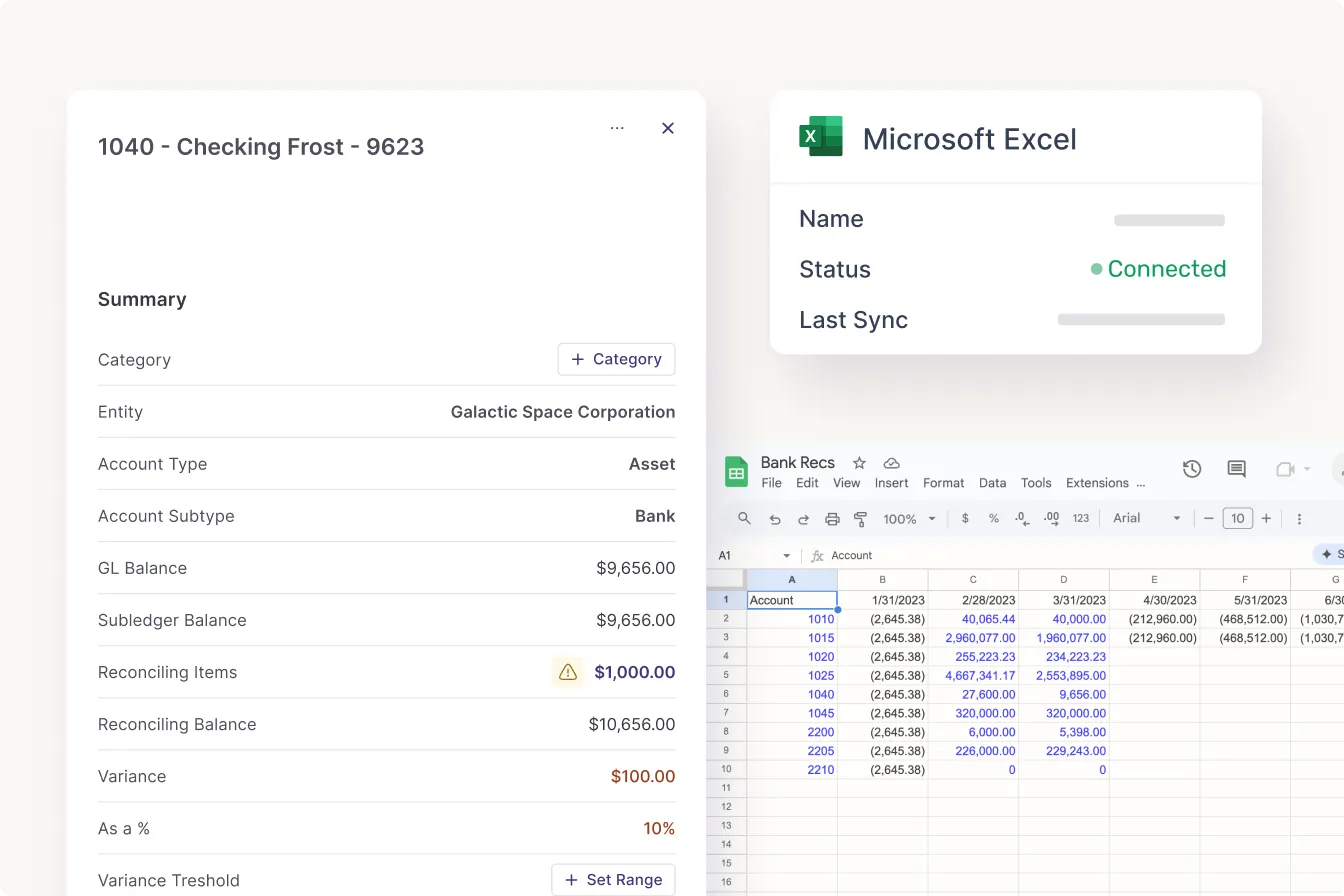Click the video meeting camera icon
Image resolution: width=1344 pixels, height=896 pixels.
coord(1285,469)
